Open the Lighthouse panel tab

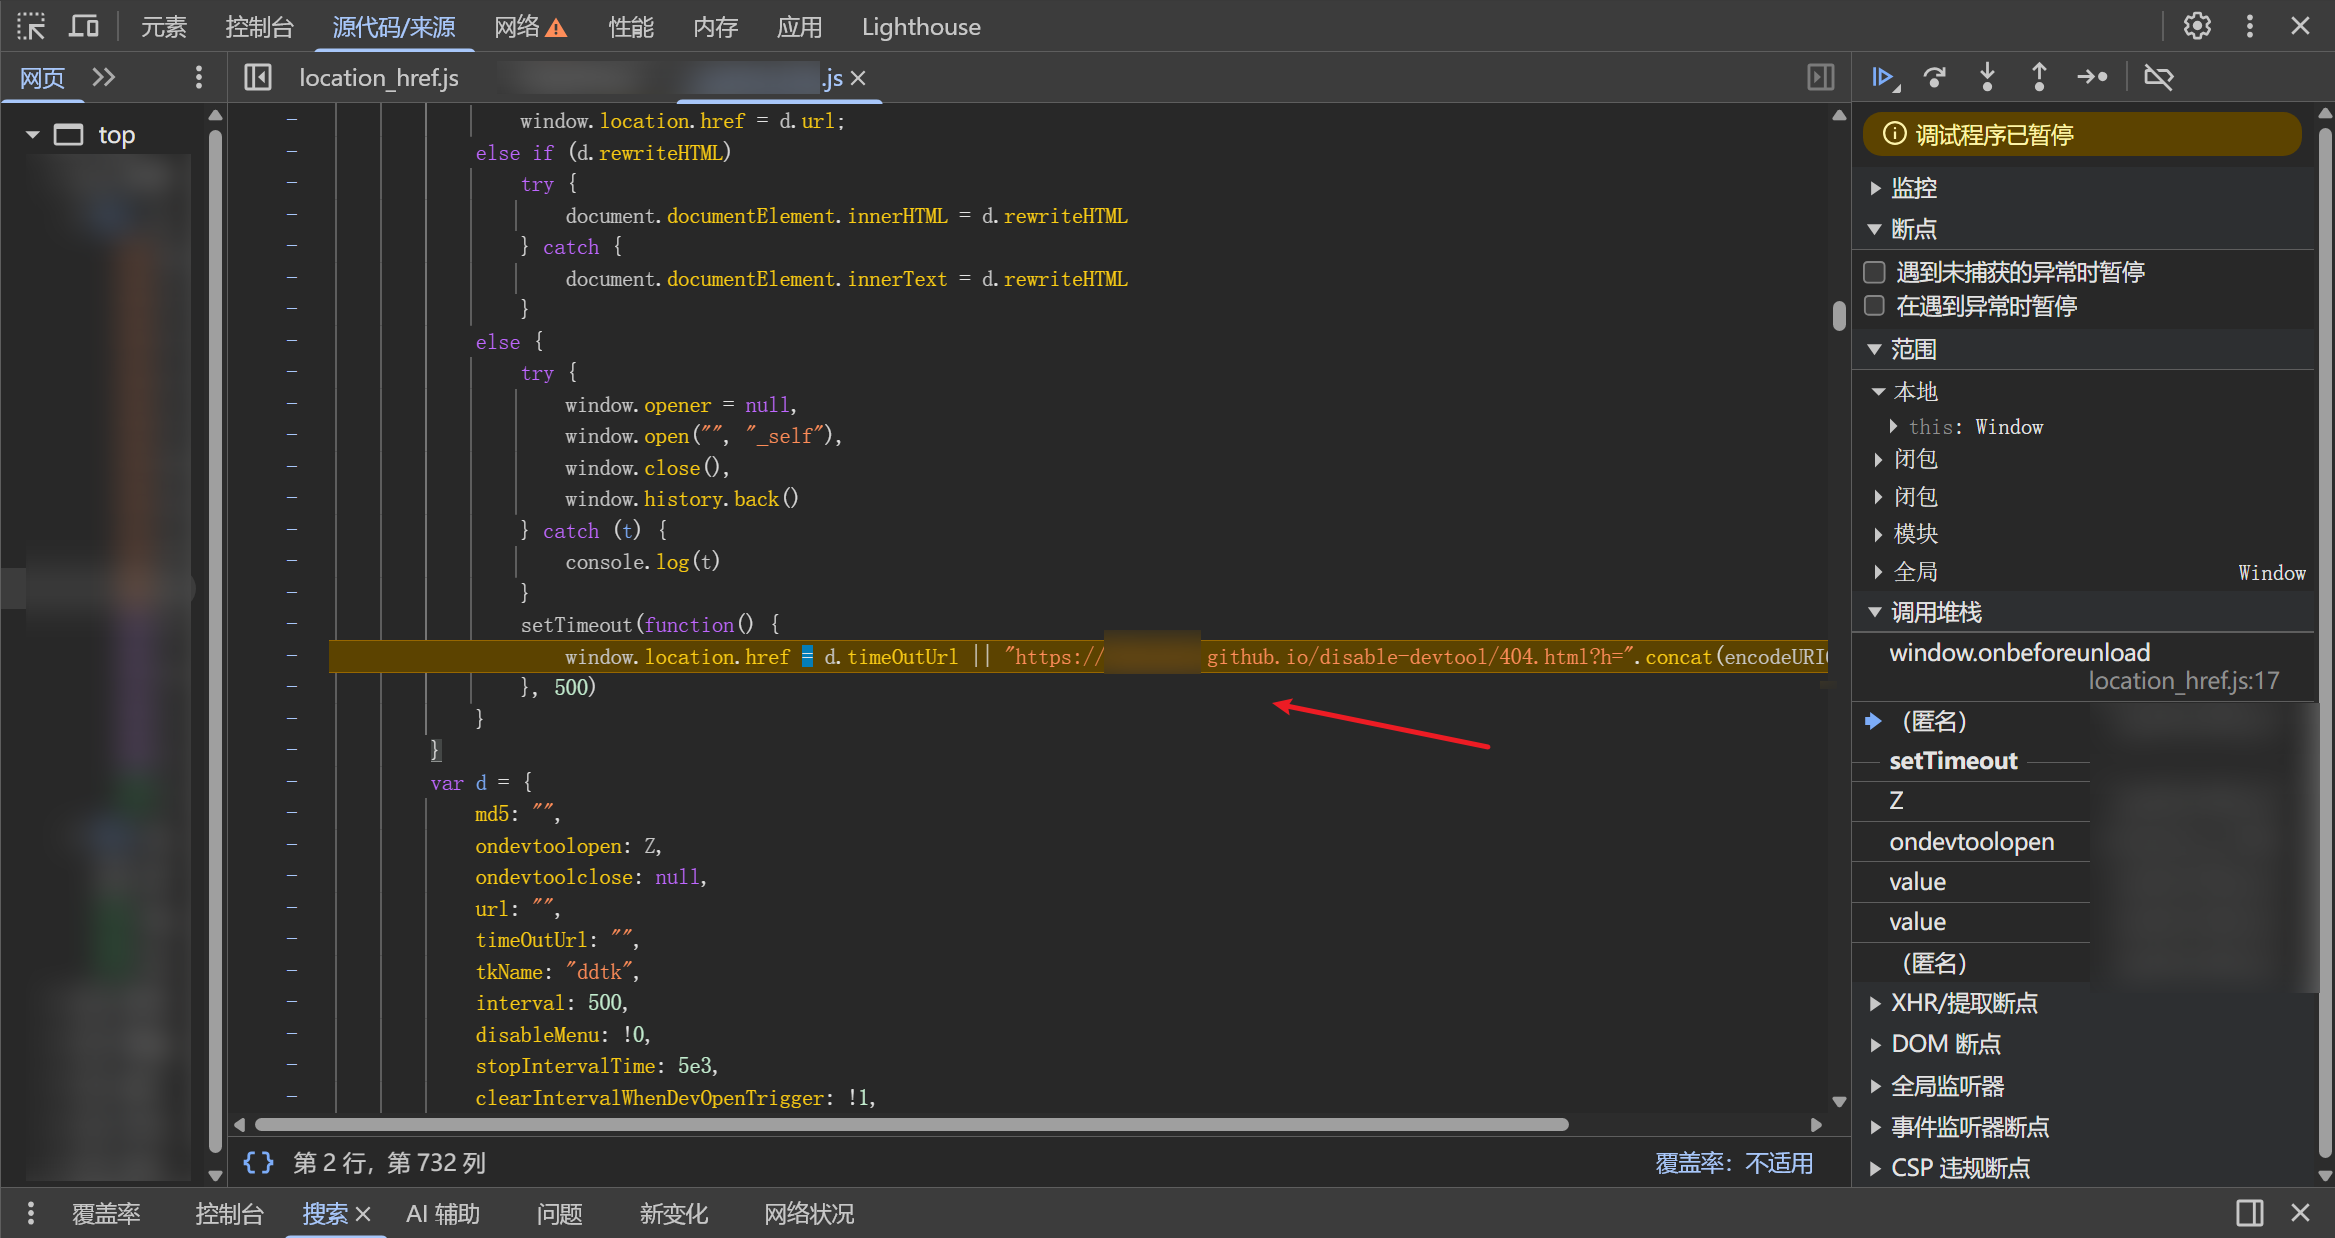[x=921, y=27]
